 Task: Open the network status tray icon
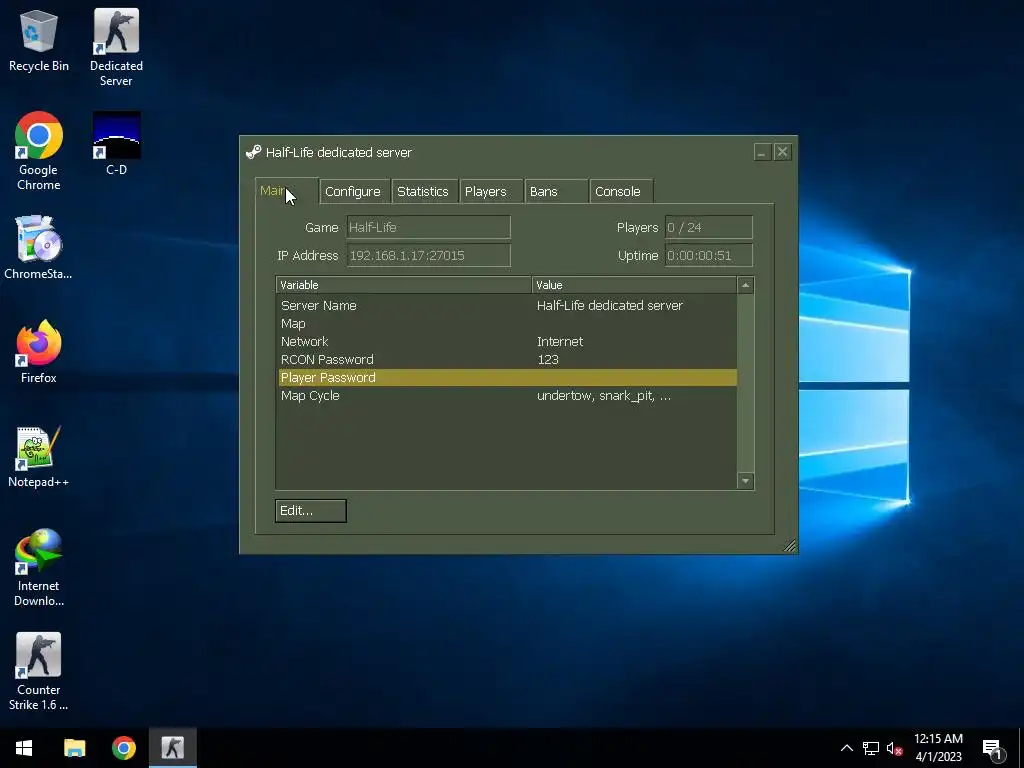point(871,748)
